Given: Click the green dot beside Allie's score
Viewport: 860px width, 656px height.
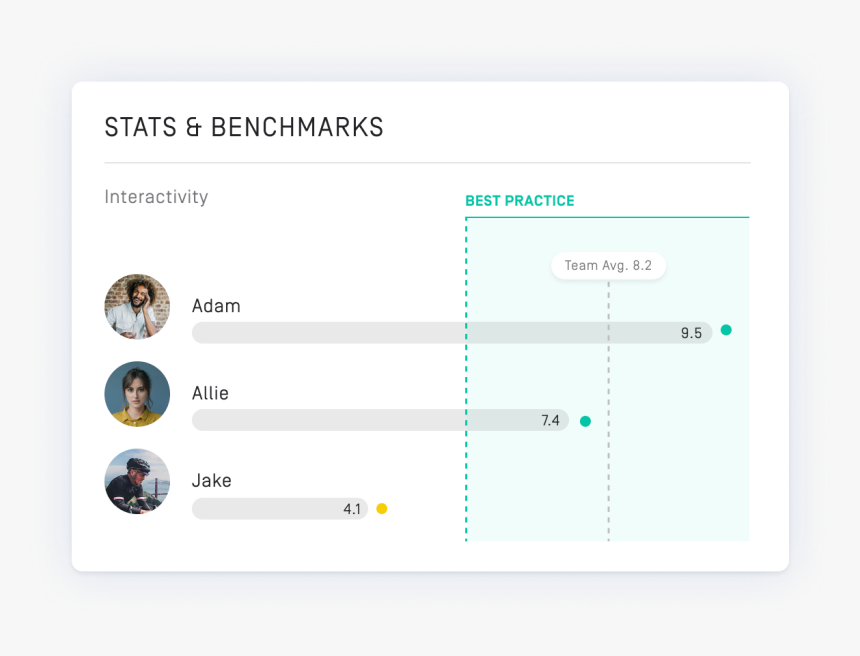Looking at the screenshot, I should (x=585, y=421).
